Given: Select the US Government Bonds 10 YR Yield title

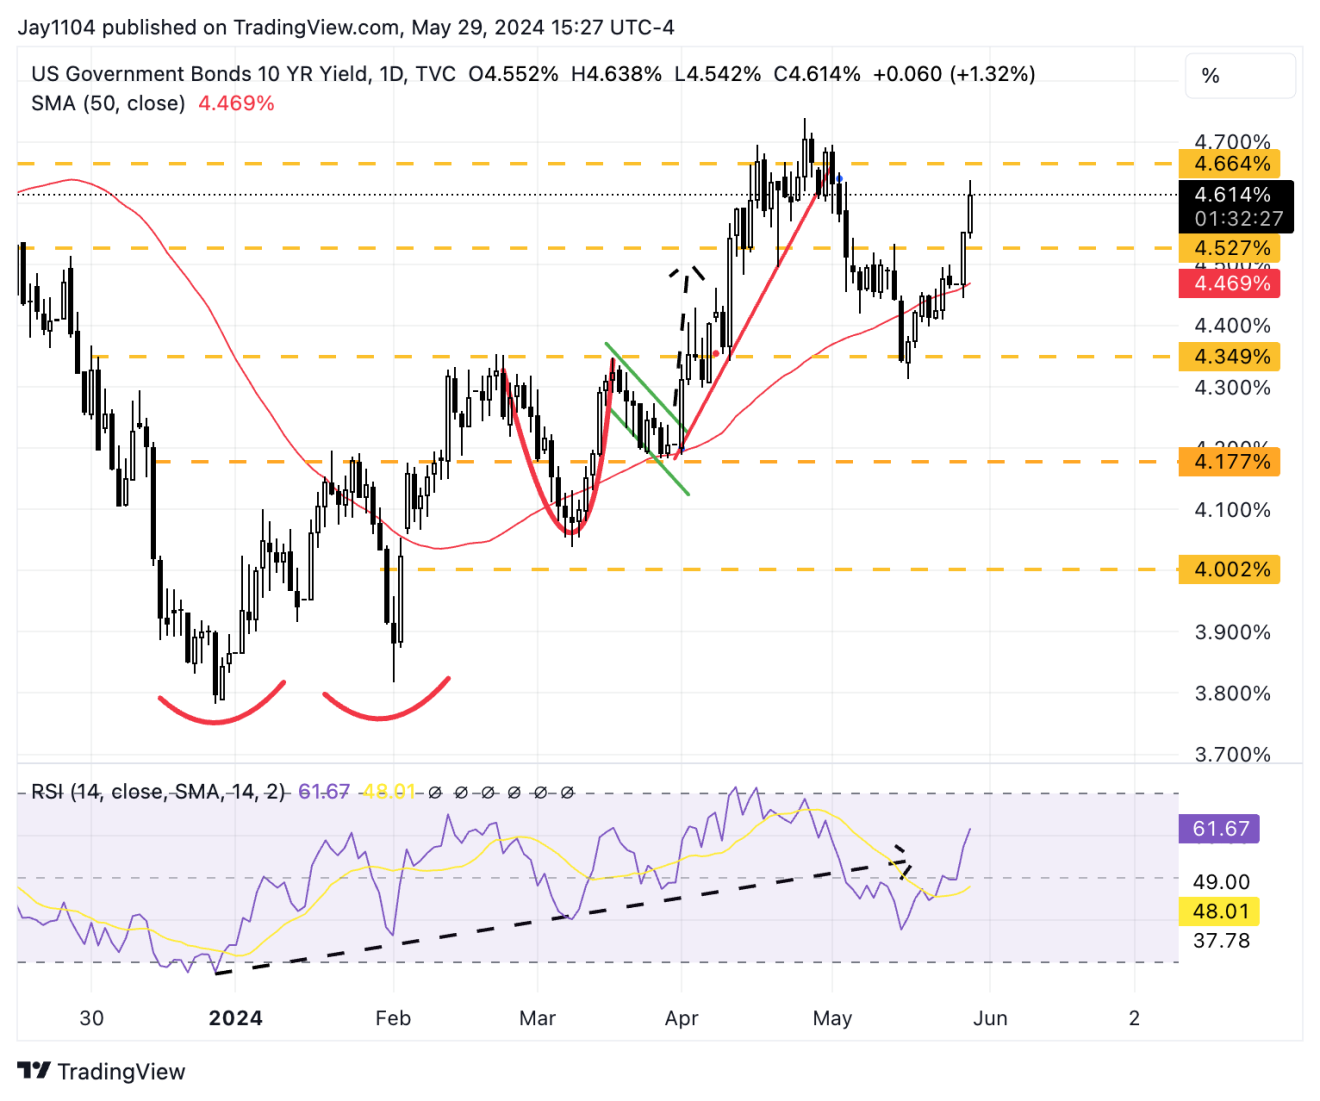Looking at the screenshot, I should coord(199,74).
